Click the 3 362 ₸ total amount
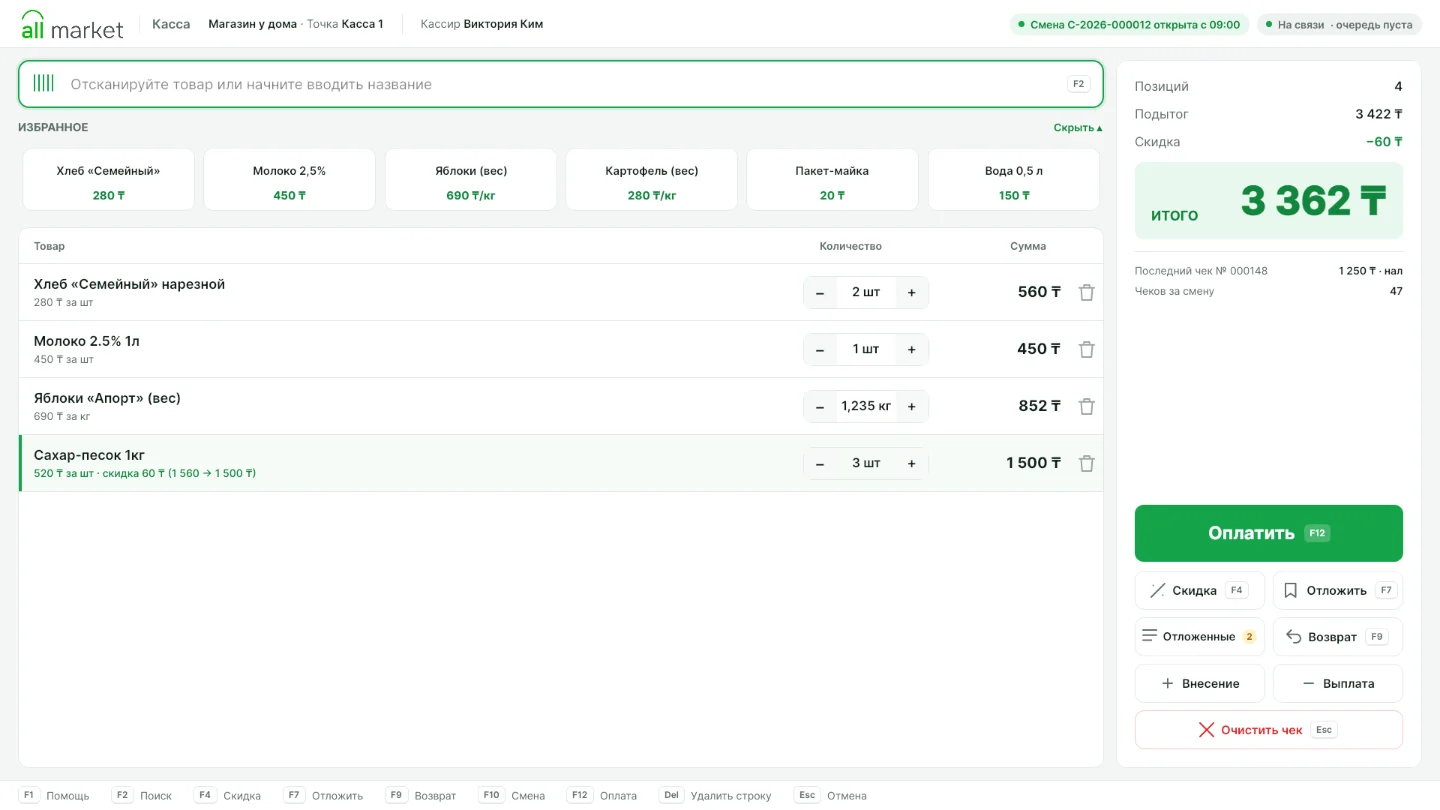Viewport: 1440px width, 810px height. coord(1313,201)
